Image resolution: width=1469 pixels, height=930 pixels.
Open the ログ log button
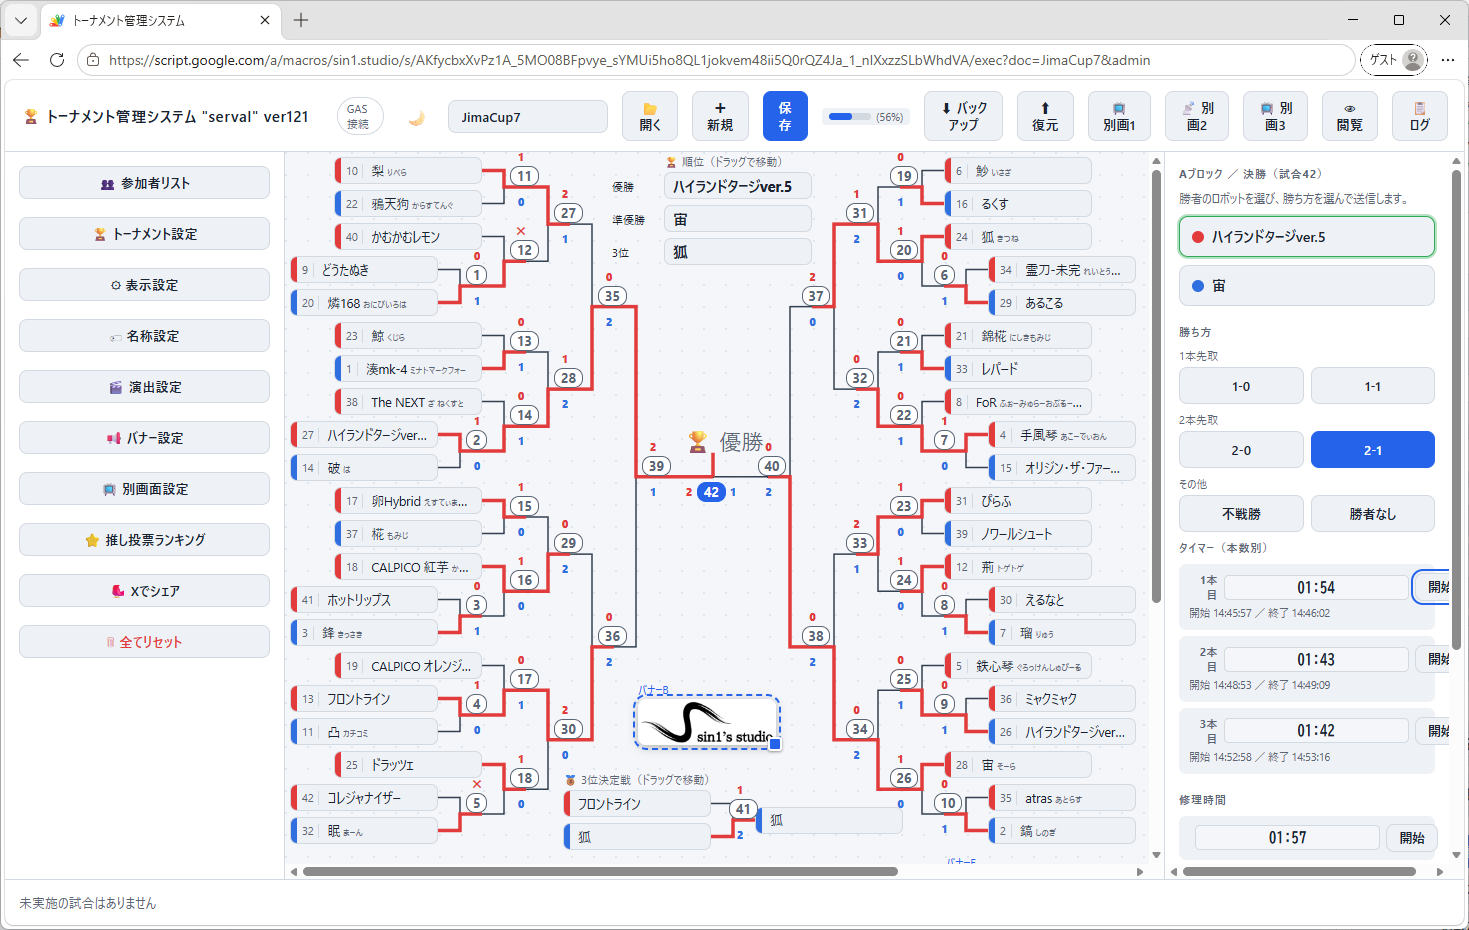[x=1419, y=116]
